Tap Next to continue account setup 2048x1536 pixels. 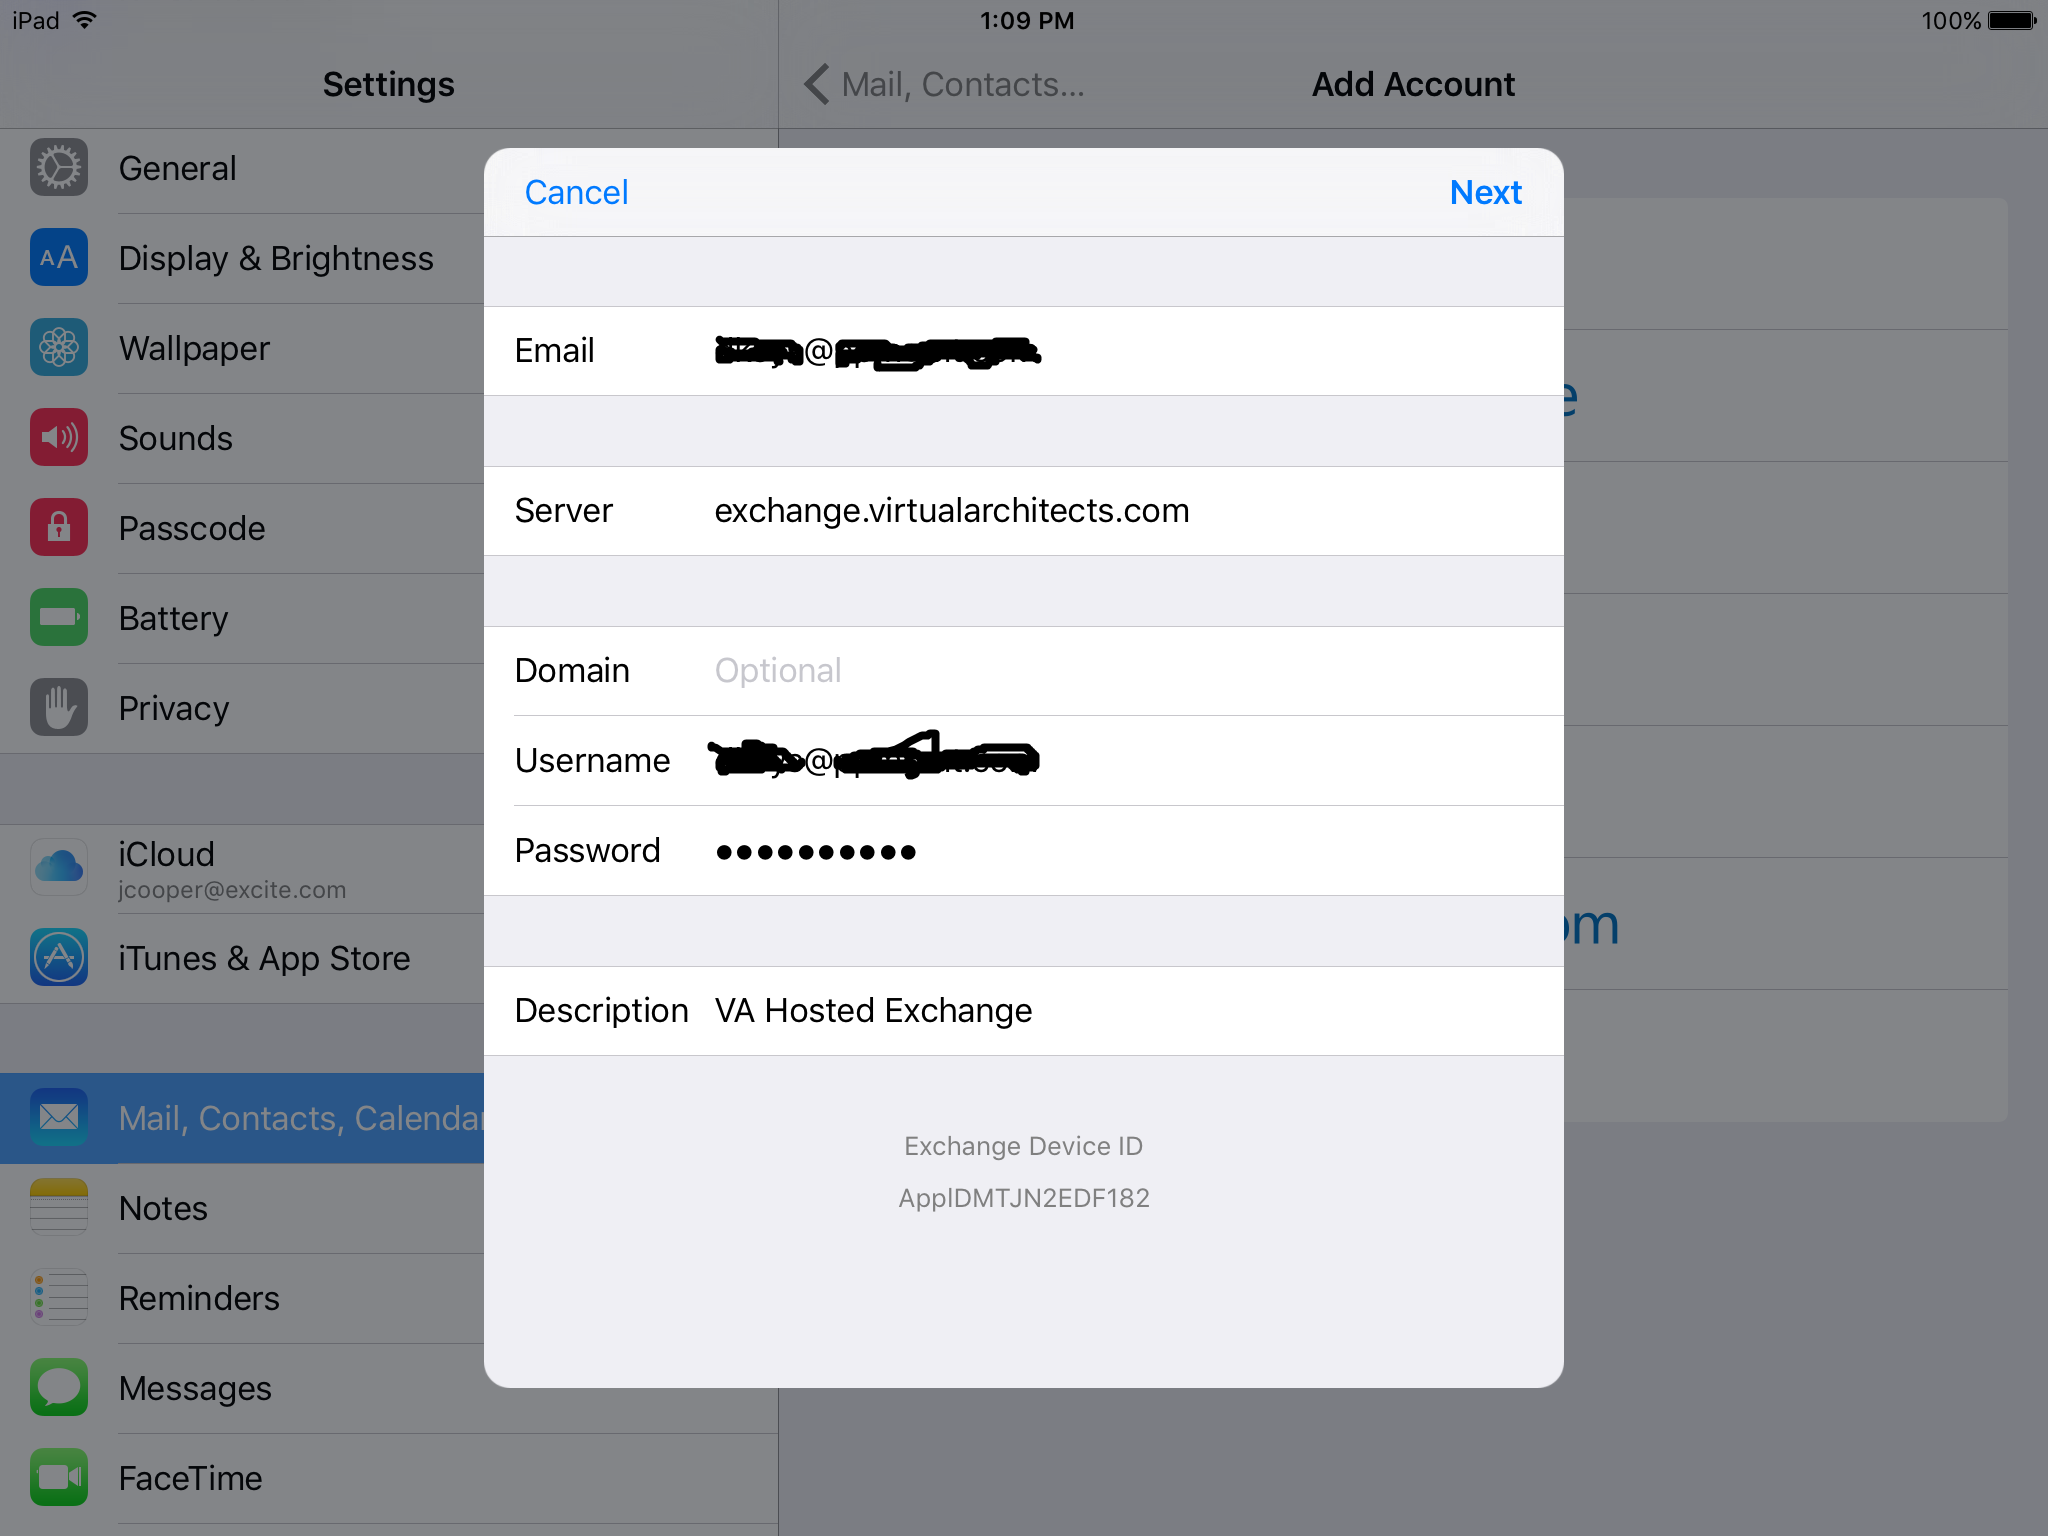(1486, 192)
